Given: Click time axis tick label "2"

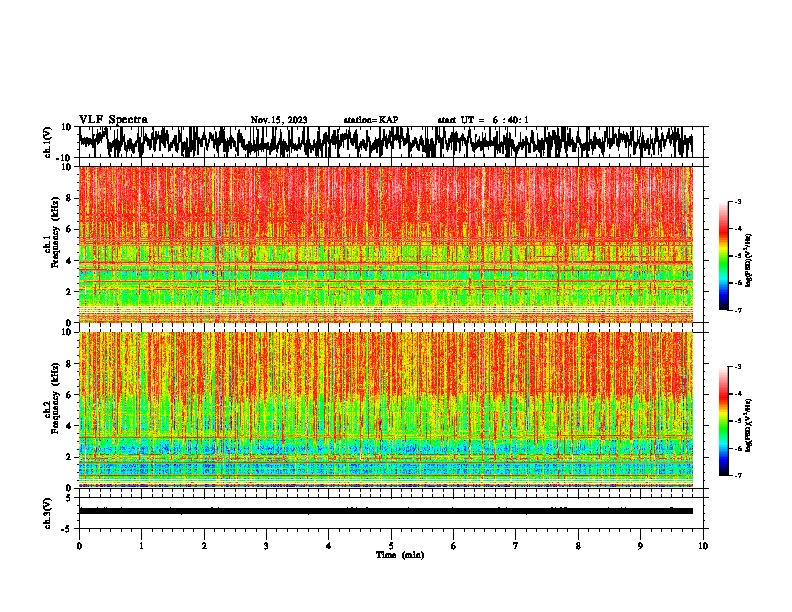Looking at the screenshot, I should 204,546.
